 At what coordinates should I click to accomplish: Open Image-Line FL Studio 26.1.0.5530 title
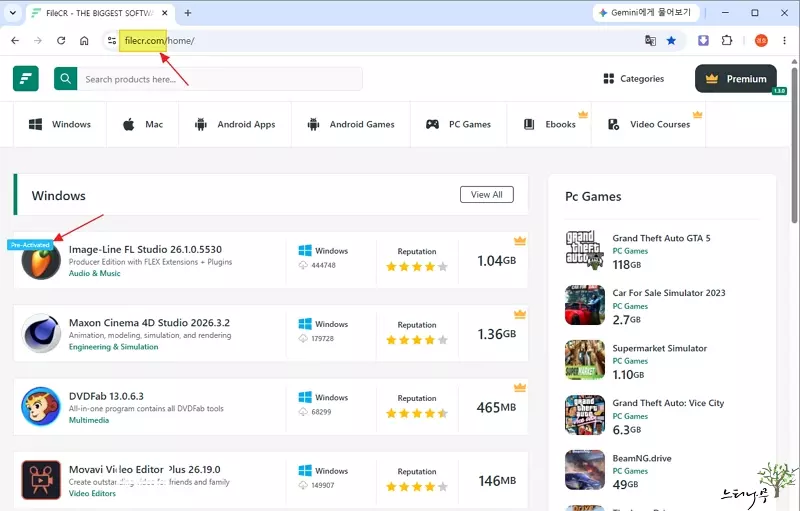coord(145,249)
